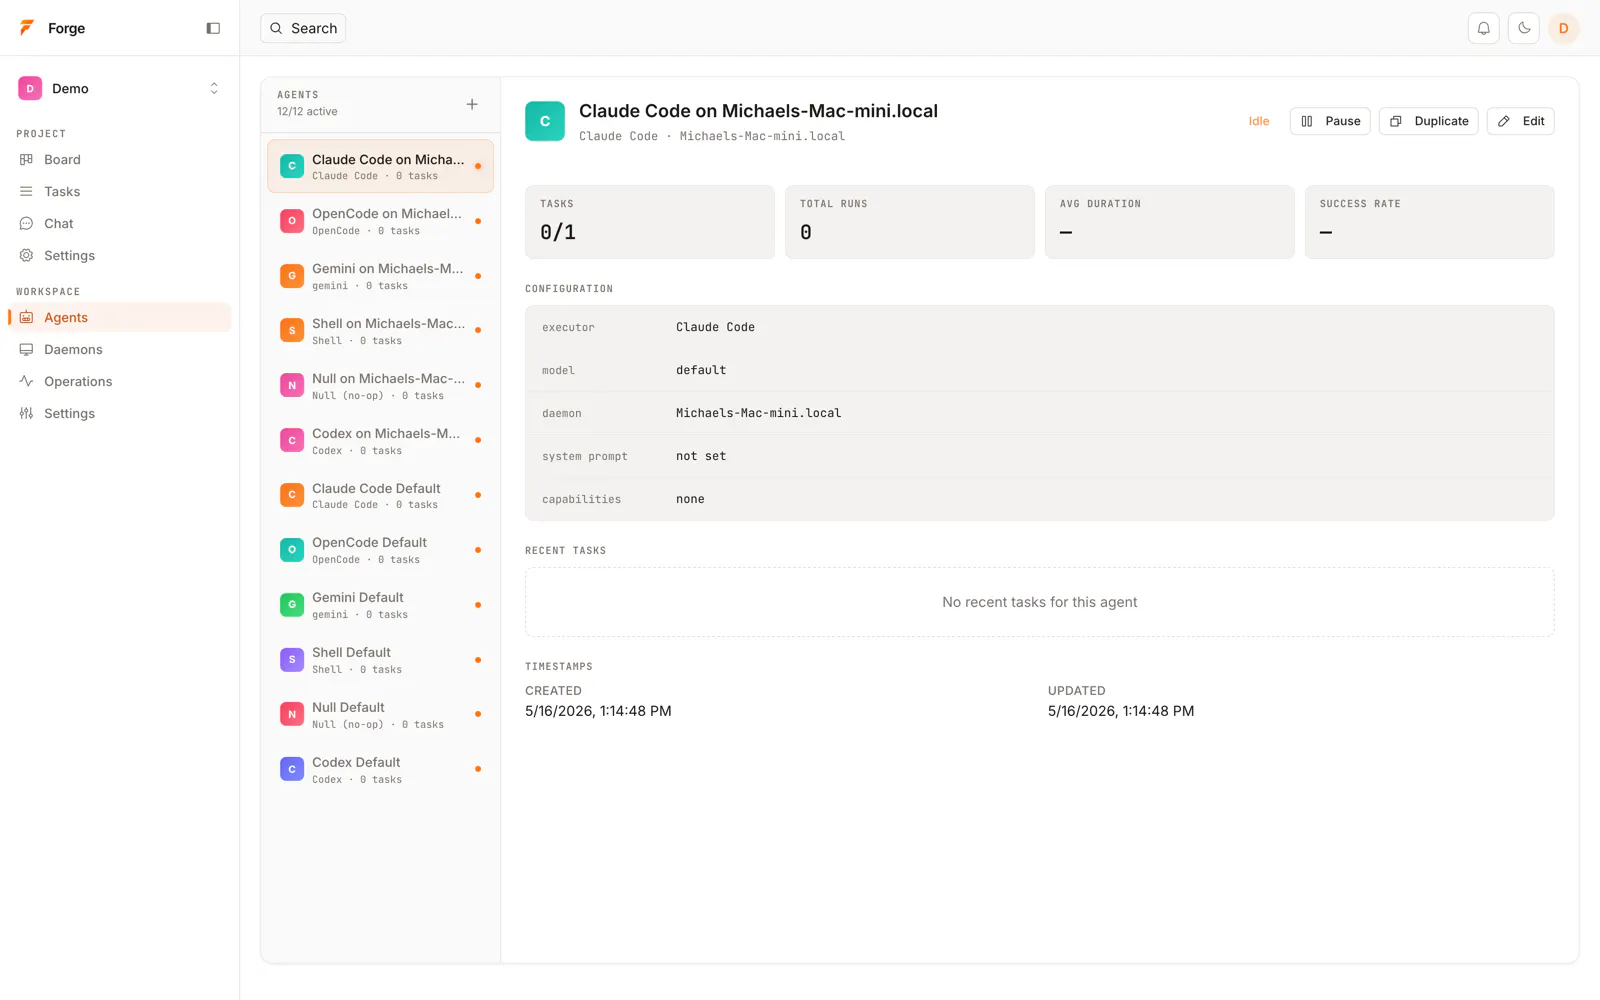This screenshot has width=1600, height=1000.
Task: Select OpenCode on Michaels-Mac-mini agent
Action: (380, 221)
